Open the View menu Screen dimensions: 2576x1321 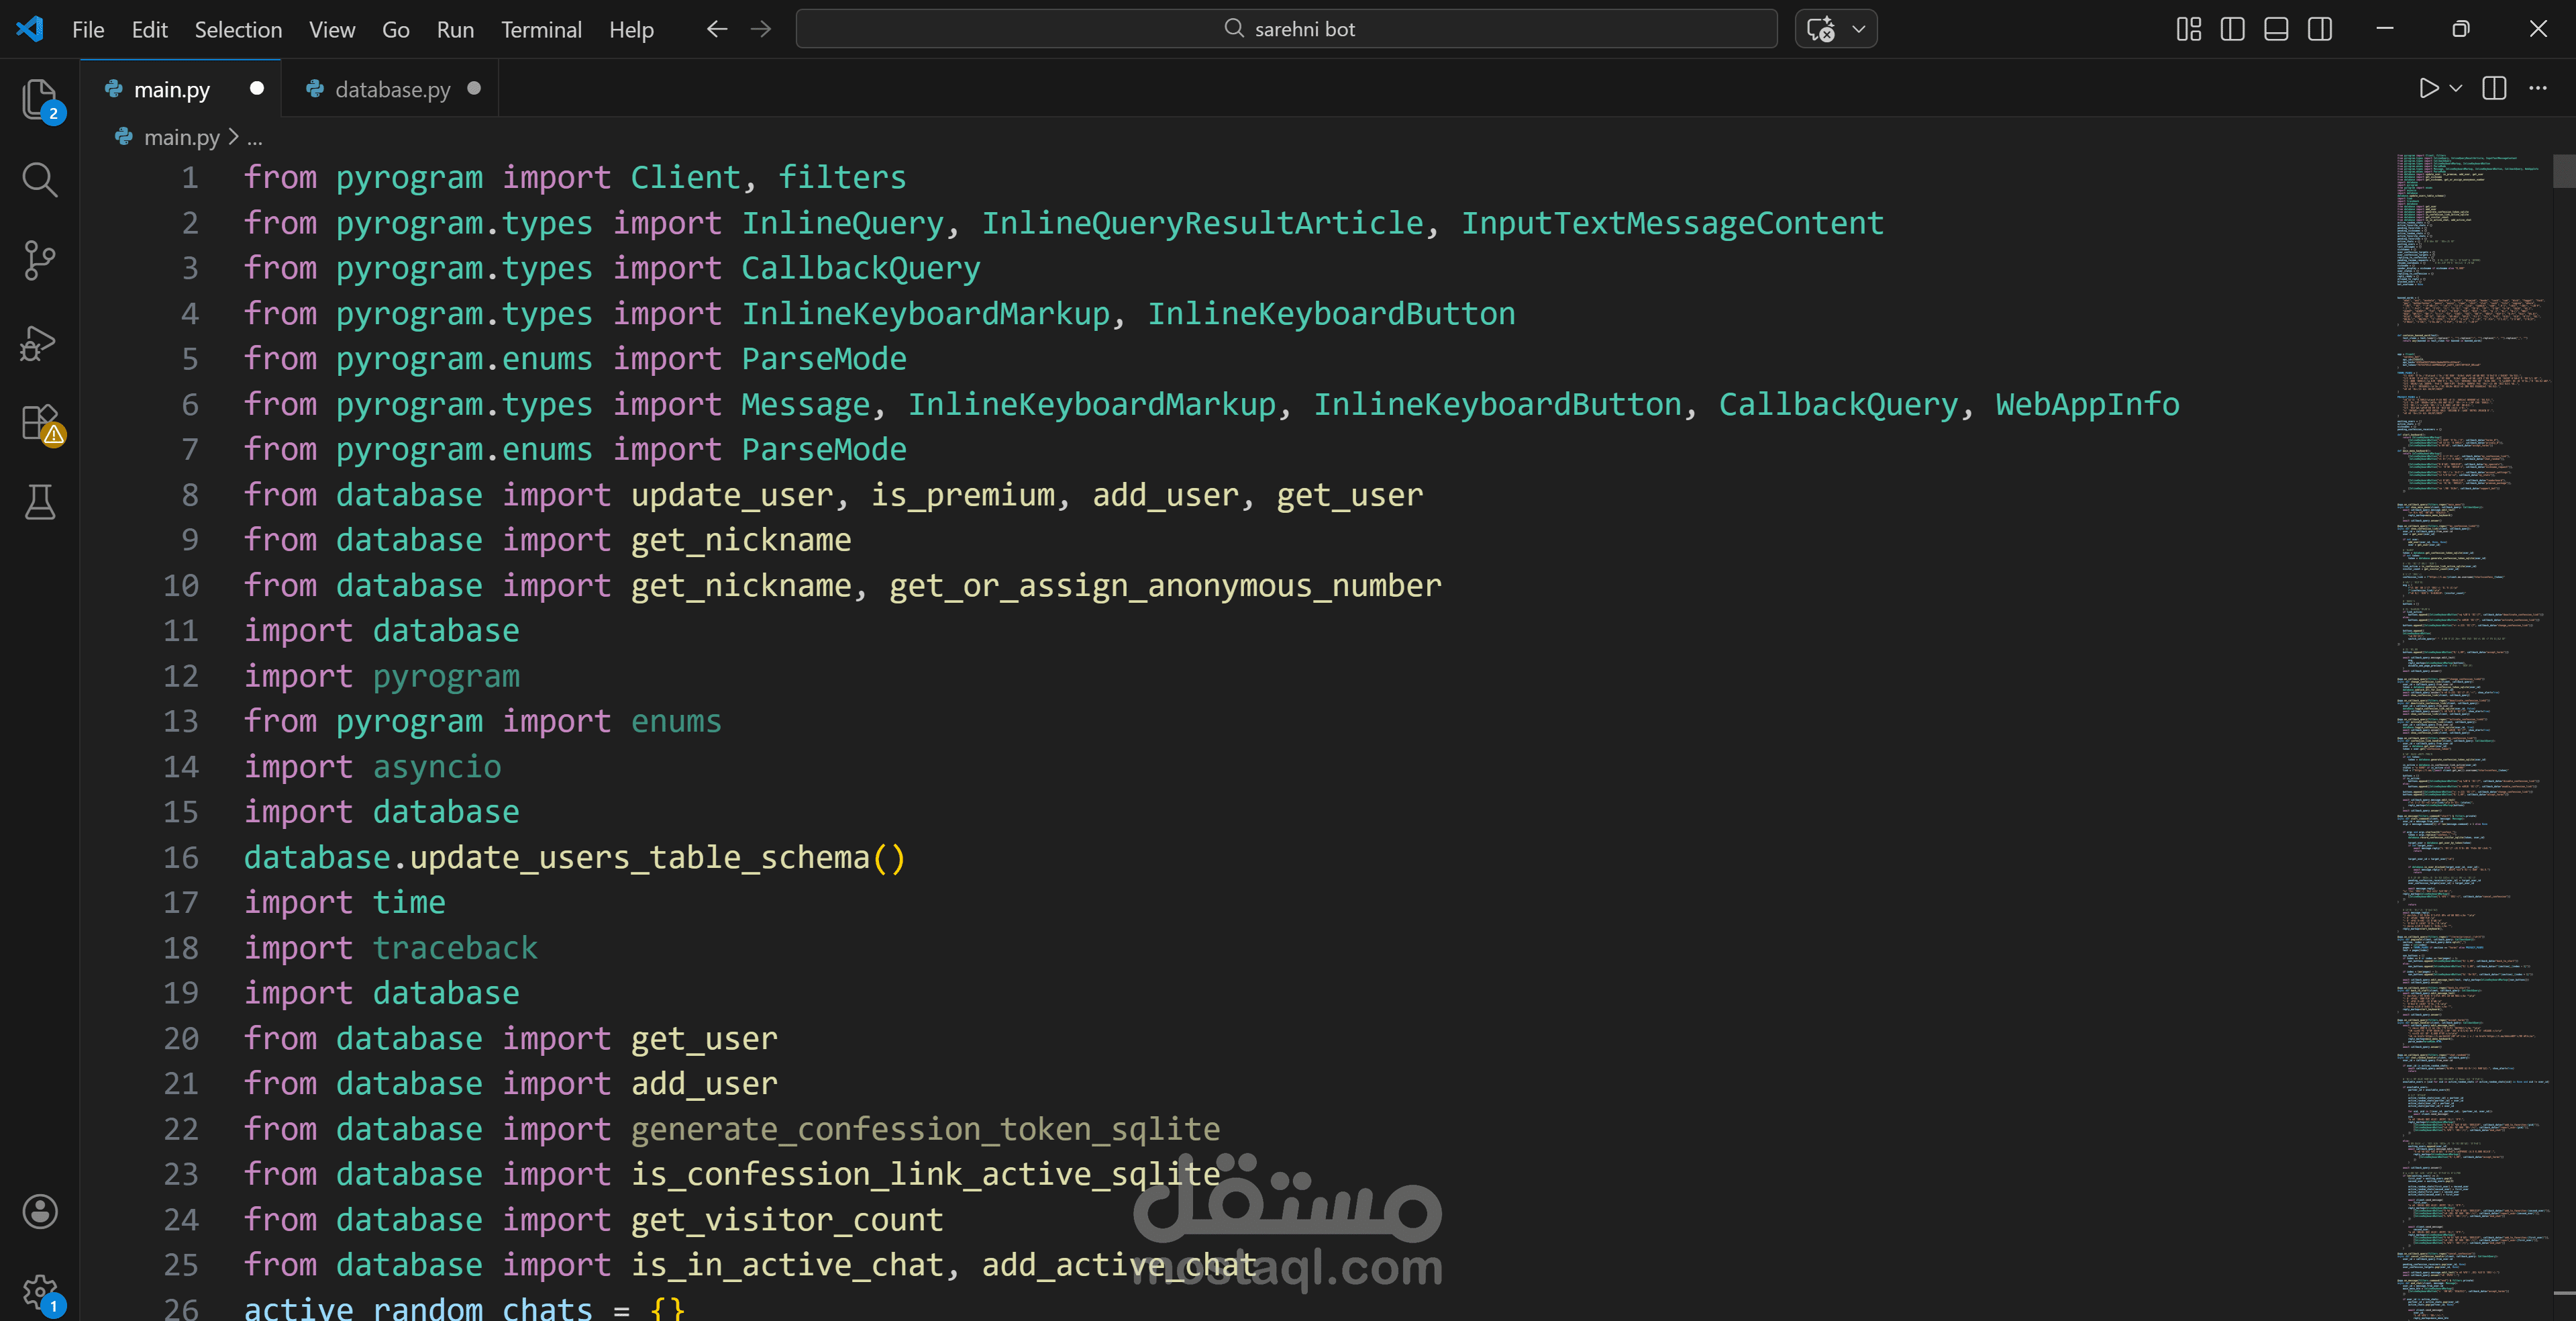332,30
